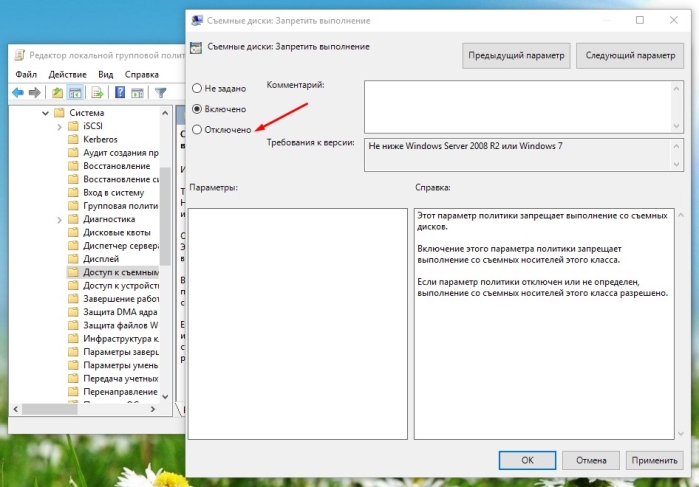The image size is (699, 487).
Task: Click tree scrollbar down arrow
Action: pyautogui.click(x=165, y=396)
